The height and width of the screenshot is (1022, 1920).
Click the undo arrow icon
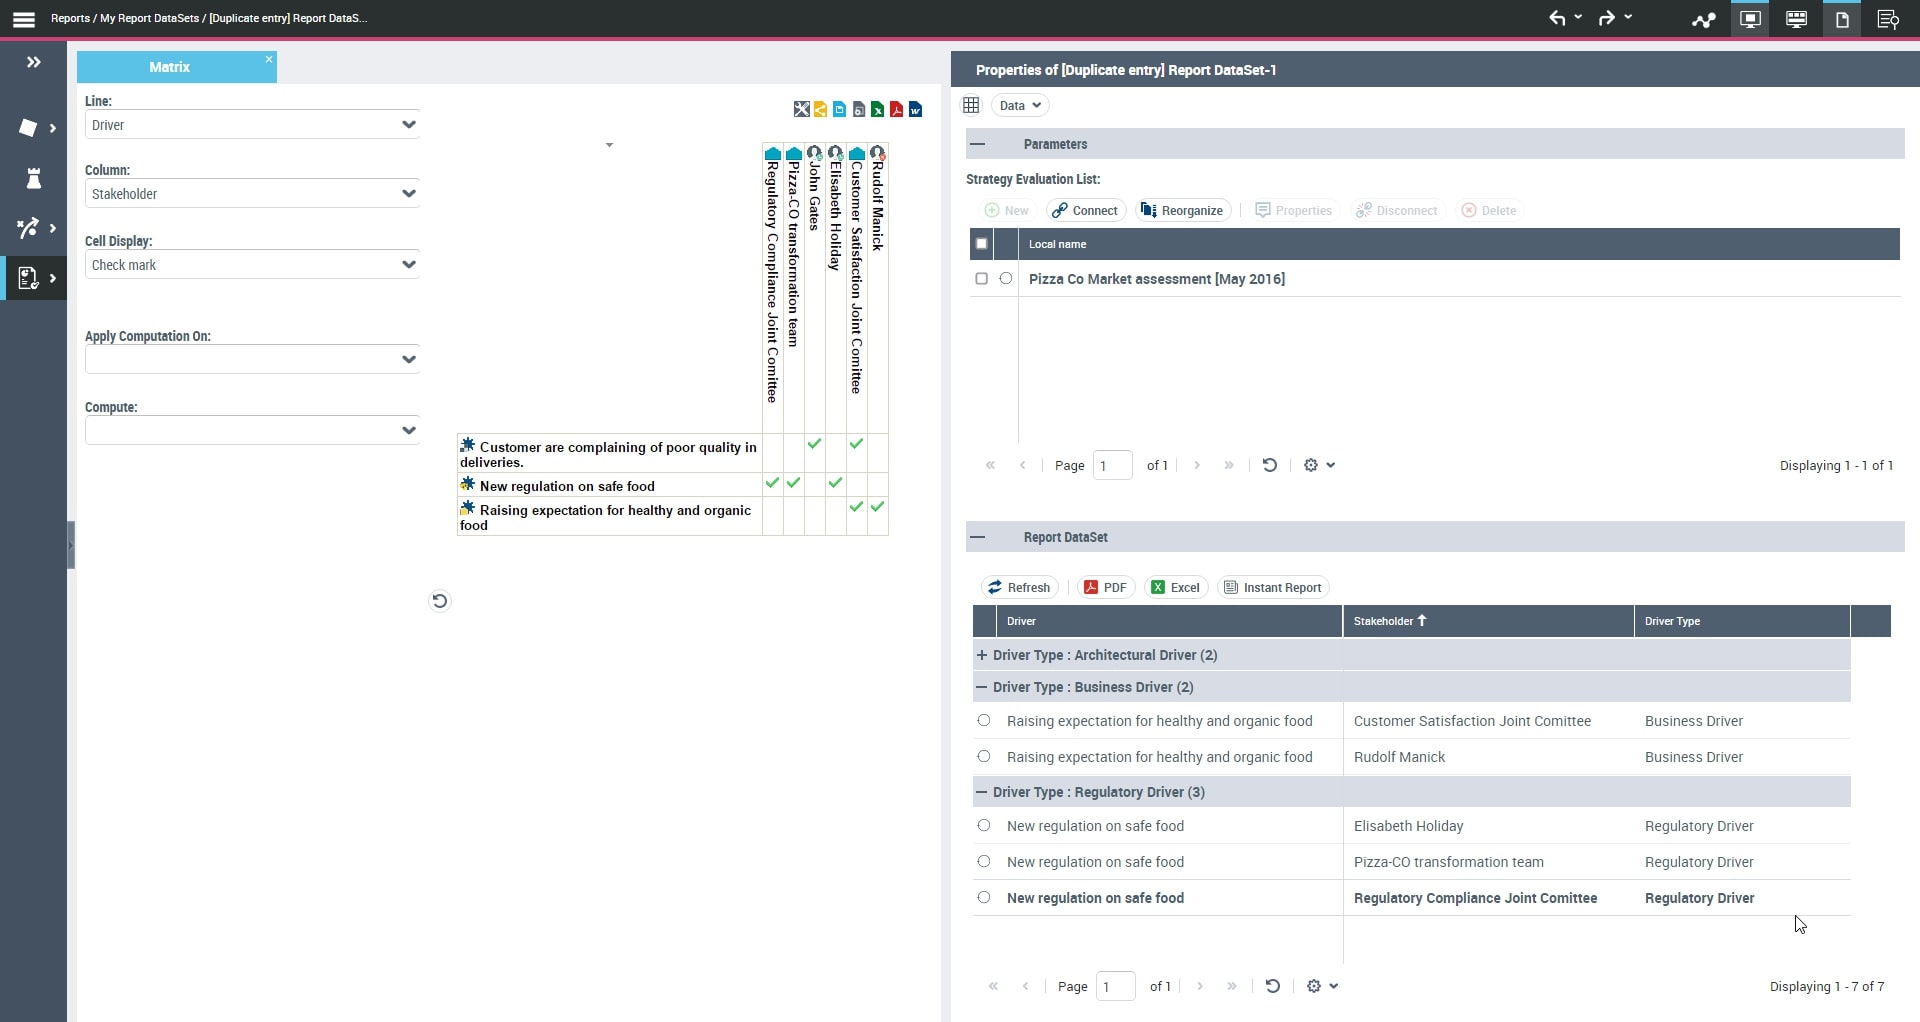[x=1557, y=18]
